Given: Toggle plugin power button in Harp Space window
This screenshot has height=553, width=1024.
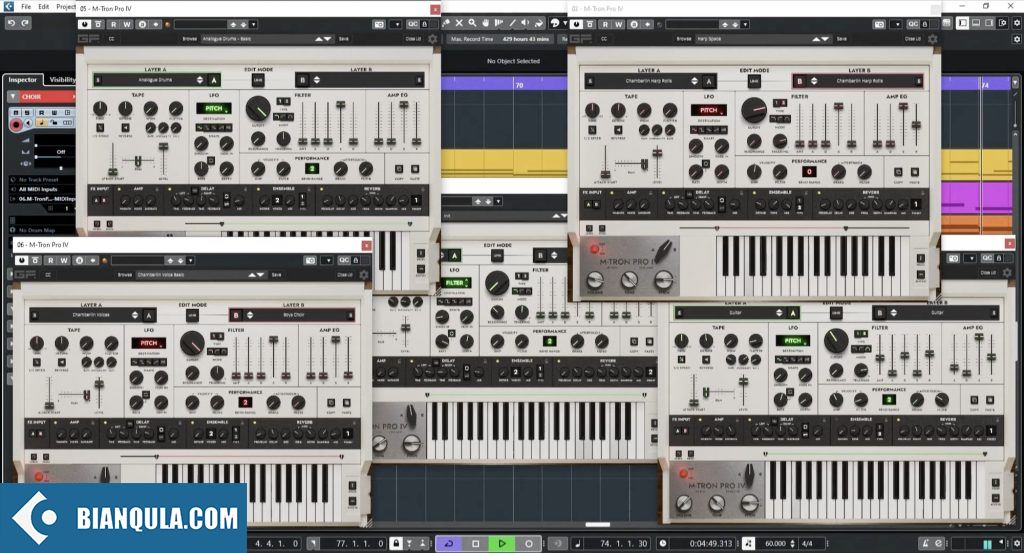Looking at the screenshot, I should click(577, 24).
